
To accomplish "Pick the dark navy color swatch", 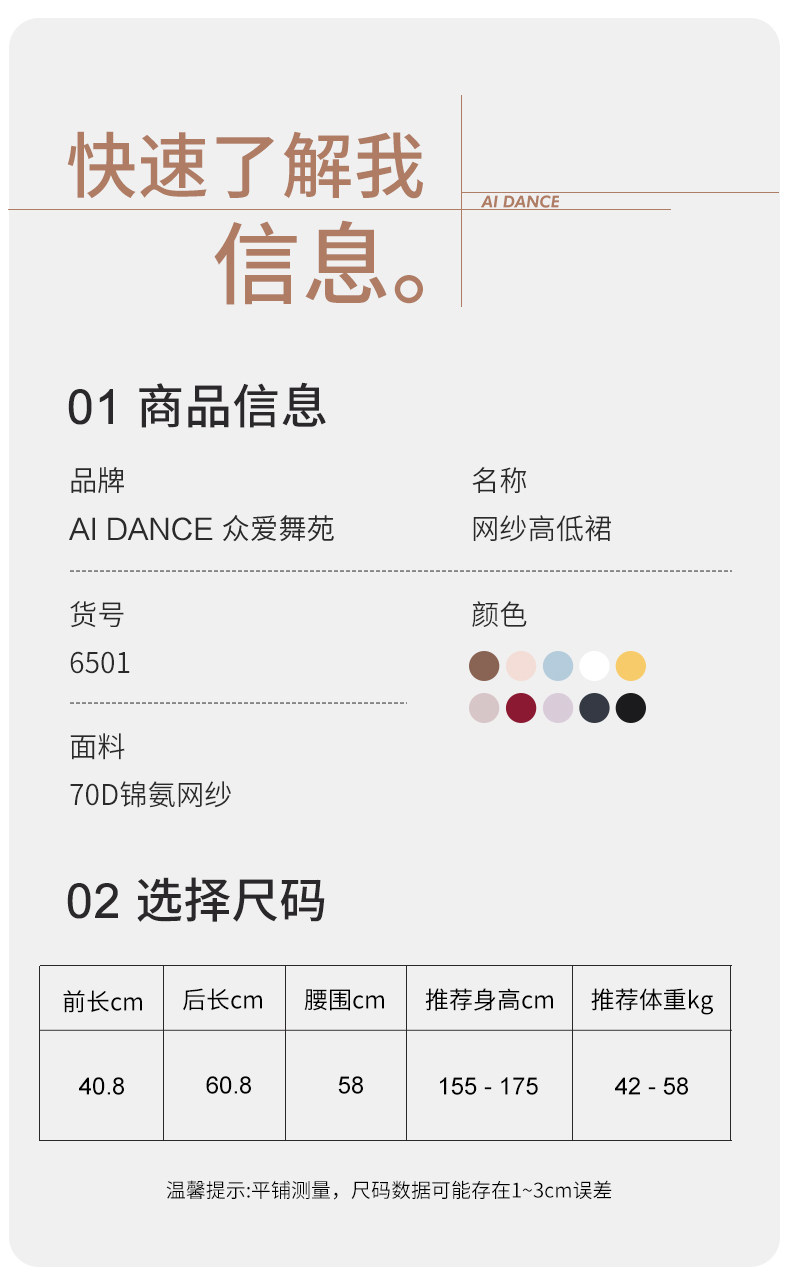I will [594, 708].
